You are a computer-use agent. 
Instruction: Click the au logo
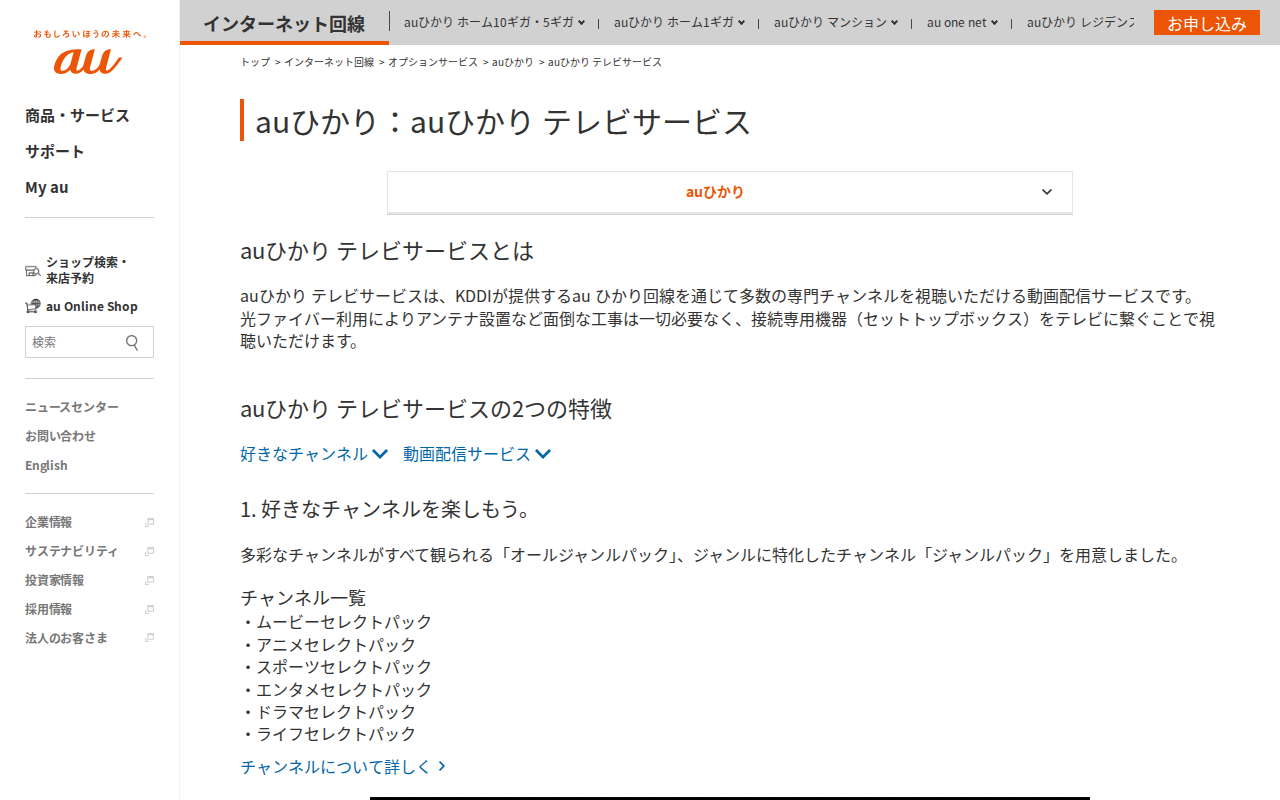pos(89,61)
